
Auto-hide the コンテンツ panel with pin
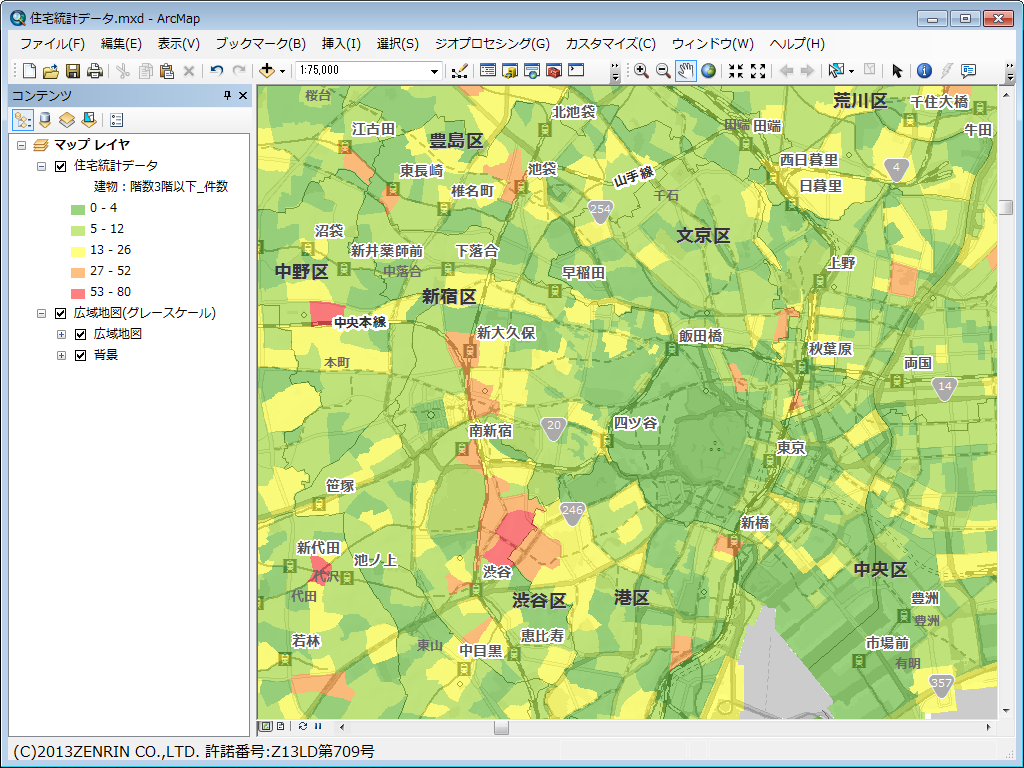click(x=227, y=95)
